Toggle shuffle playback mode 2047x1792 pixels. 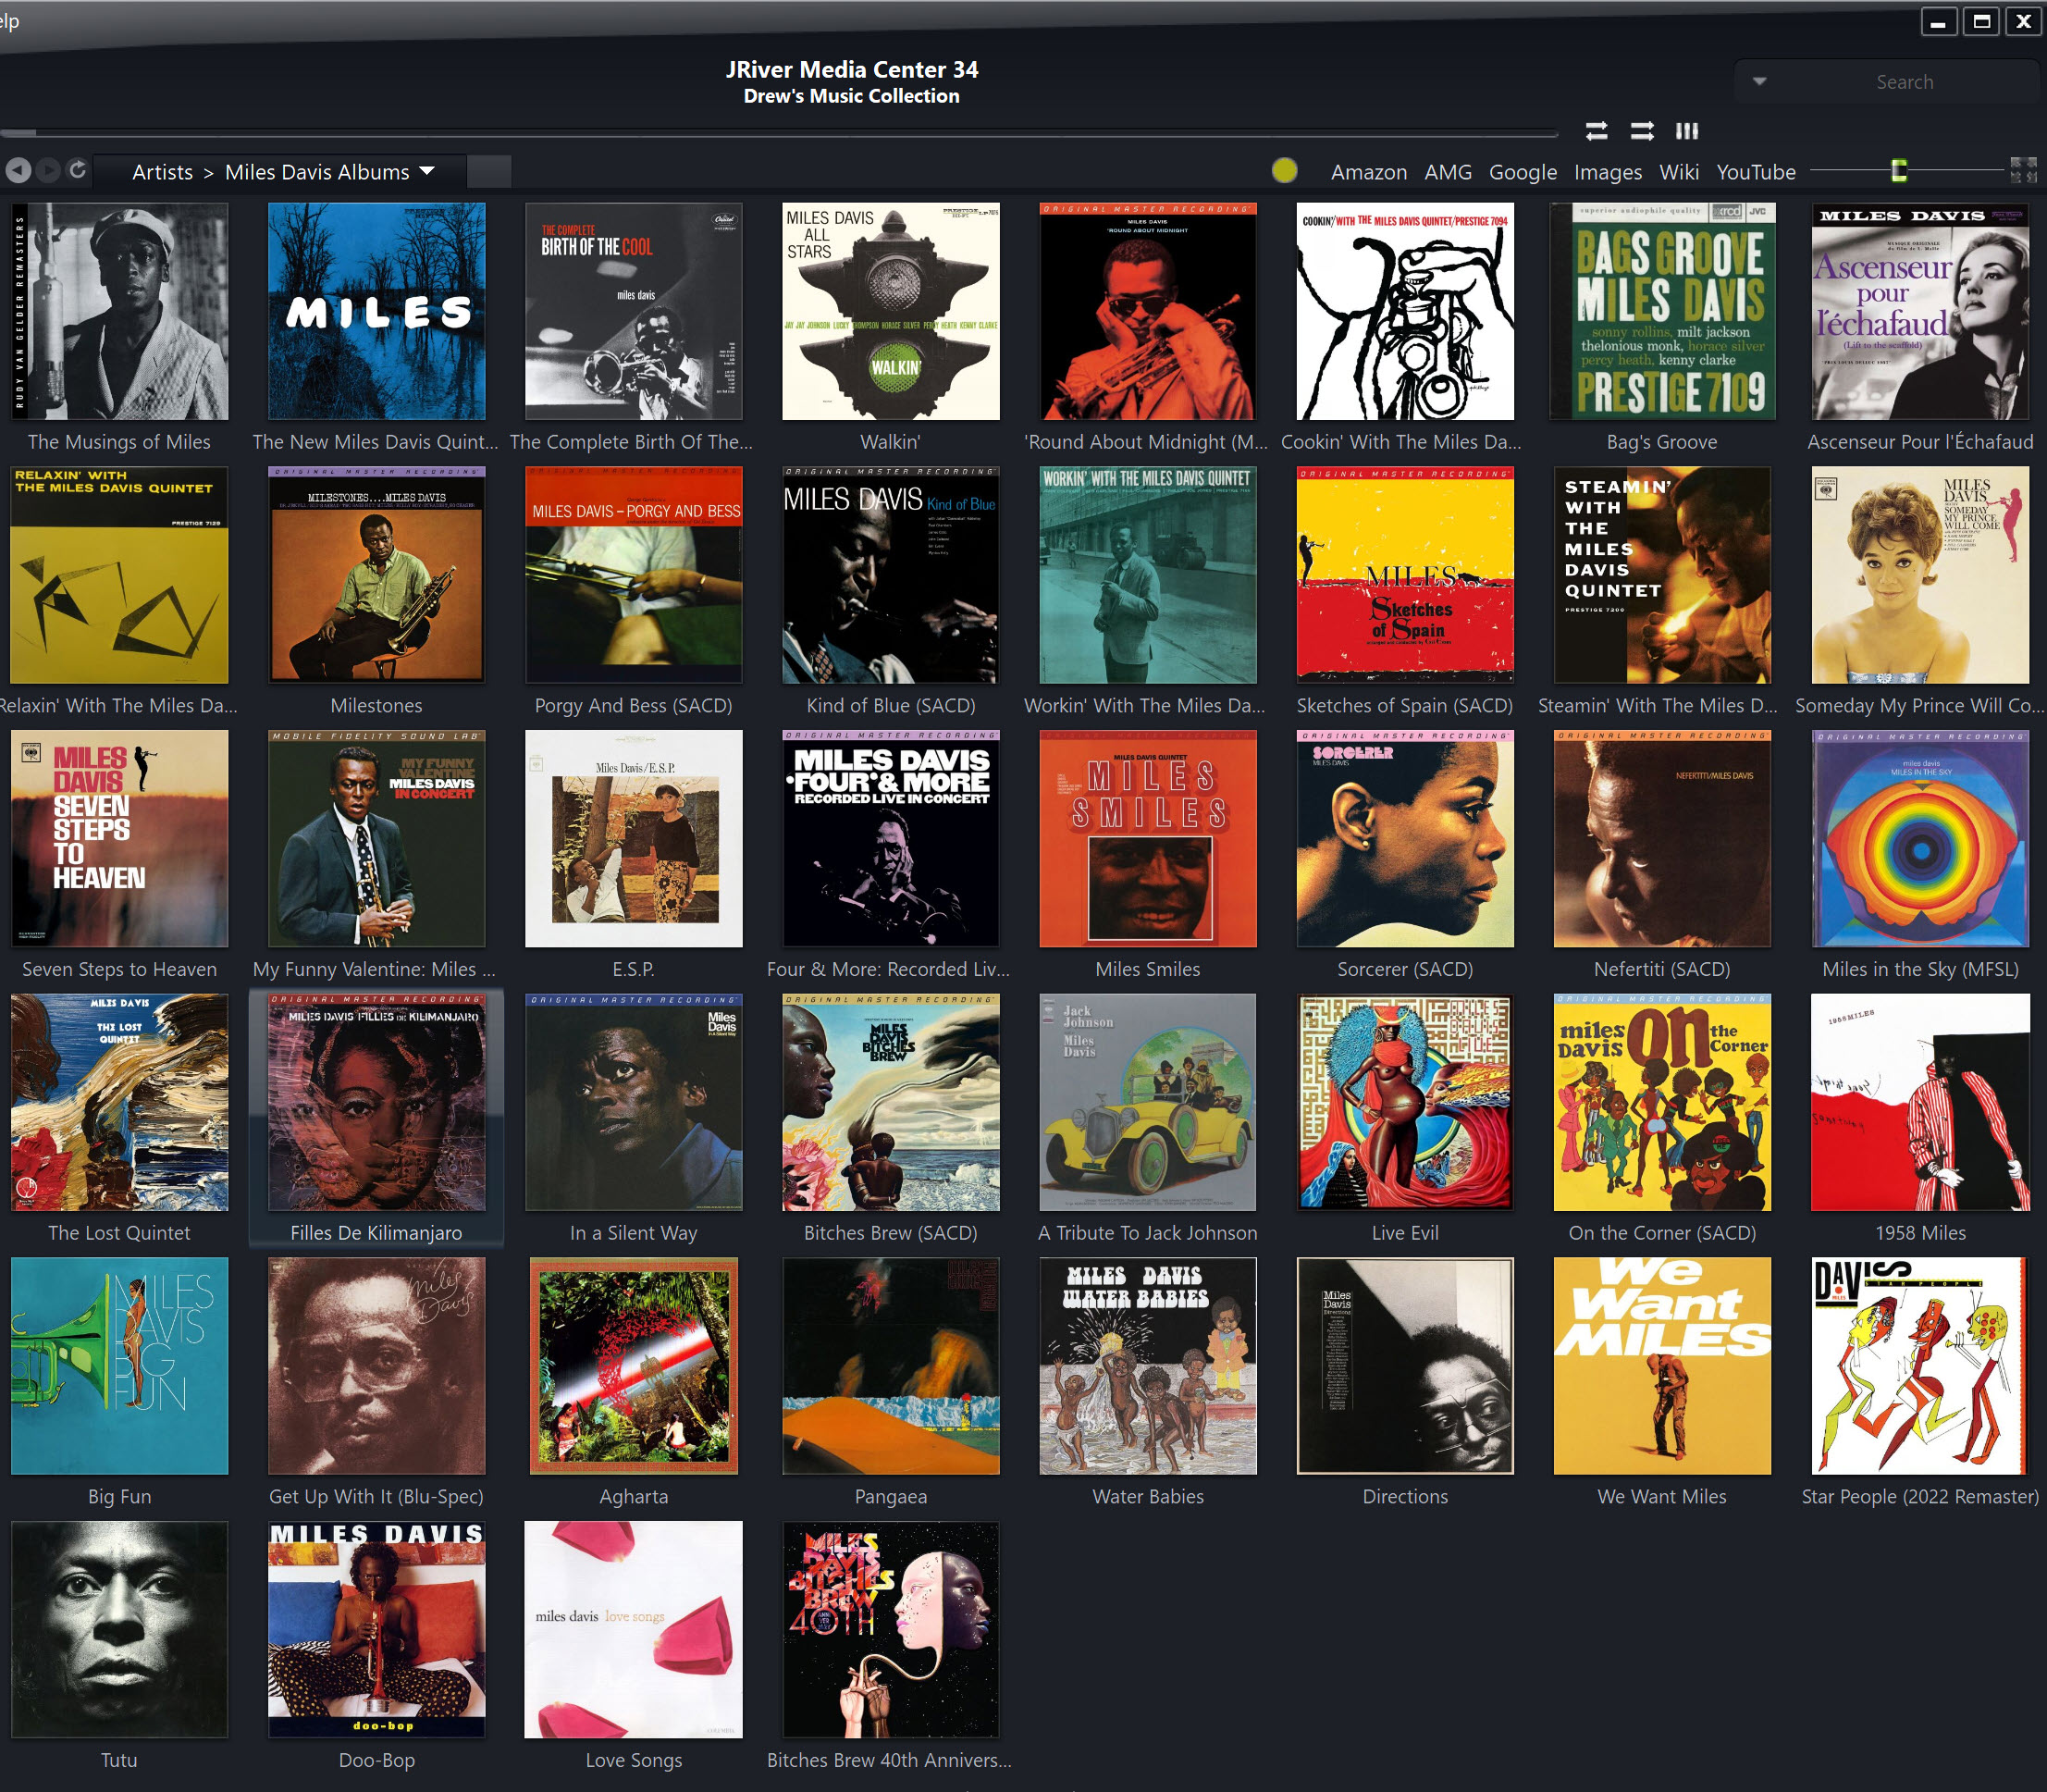click(1641, 131)
